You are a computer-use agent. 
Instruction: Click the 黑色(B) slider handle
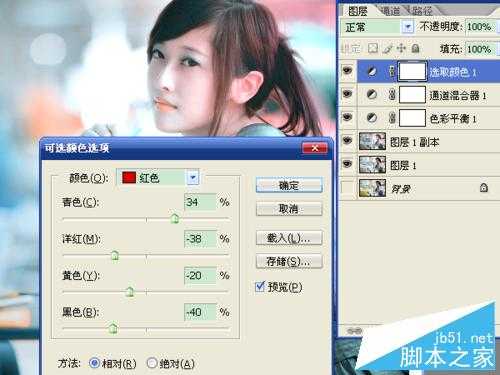pyautogui.click(x=113, y=329)
